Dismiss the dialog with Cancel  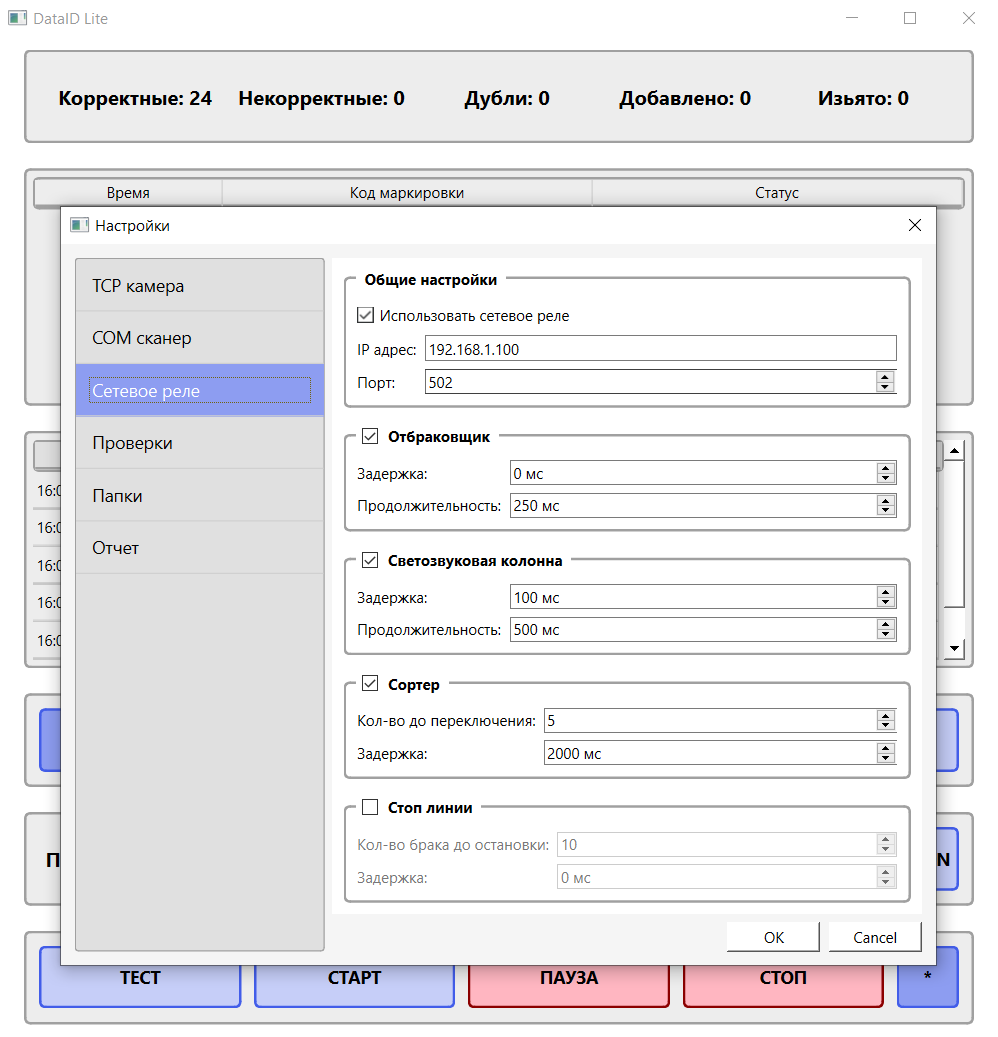(x=874, y=936)
